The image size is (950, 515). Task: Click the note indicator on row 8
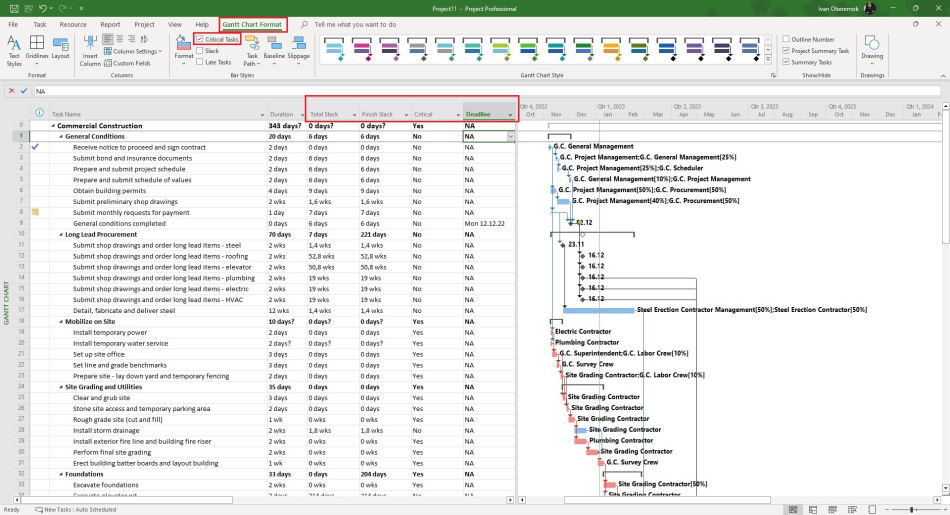point(35,212)
